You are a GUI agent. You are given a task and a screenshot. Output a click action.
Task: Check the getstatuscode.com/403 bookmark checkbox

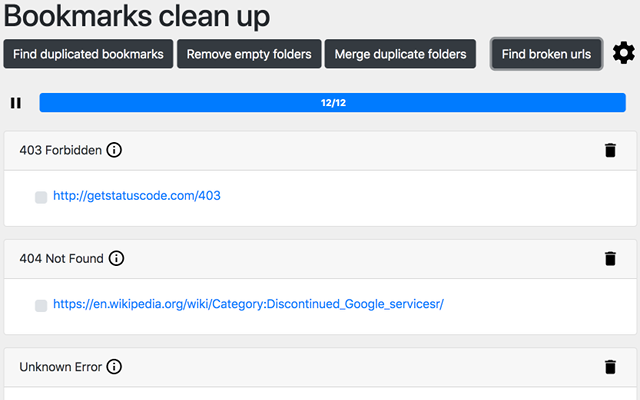tap(41, 197)
